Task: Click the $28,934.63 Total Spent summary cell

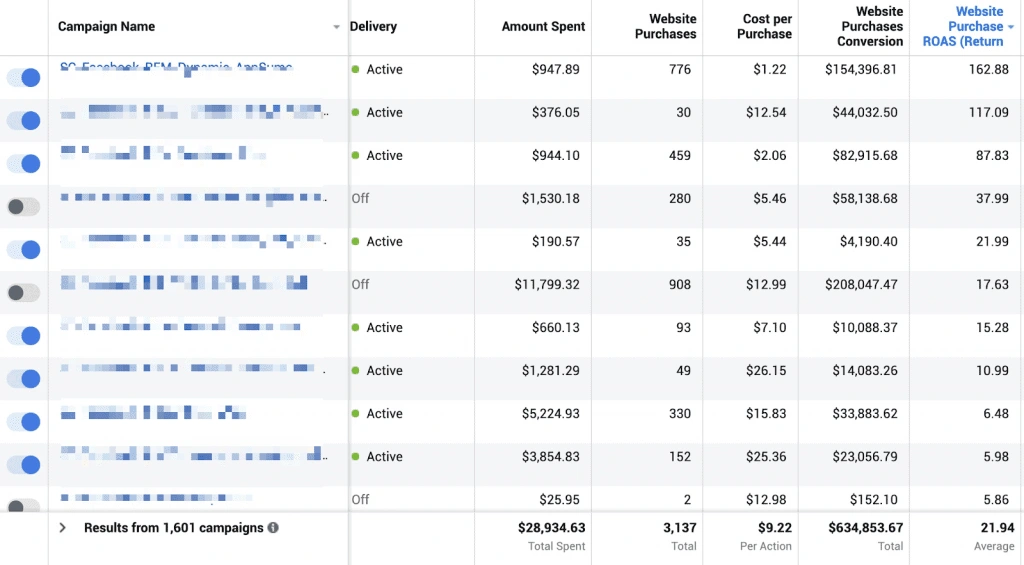Action: pos(551,528)
